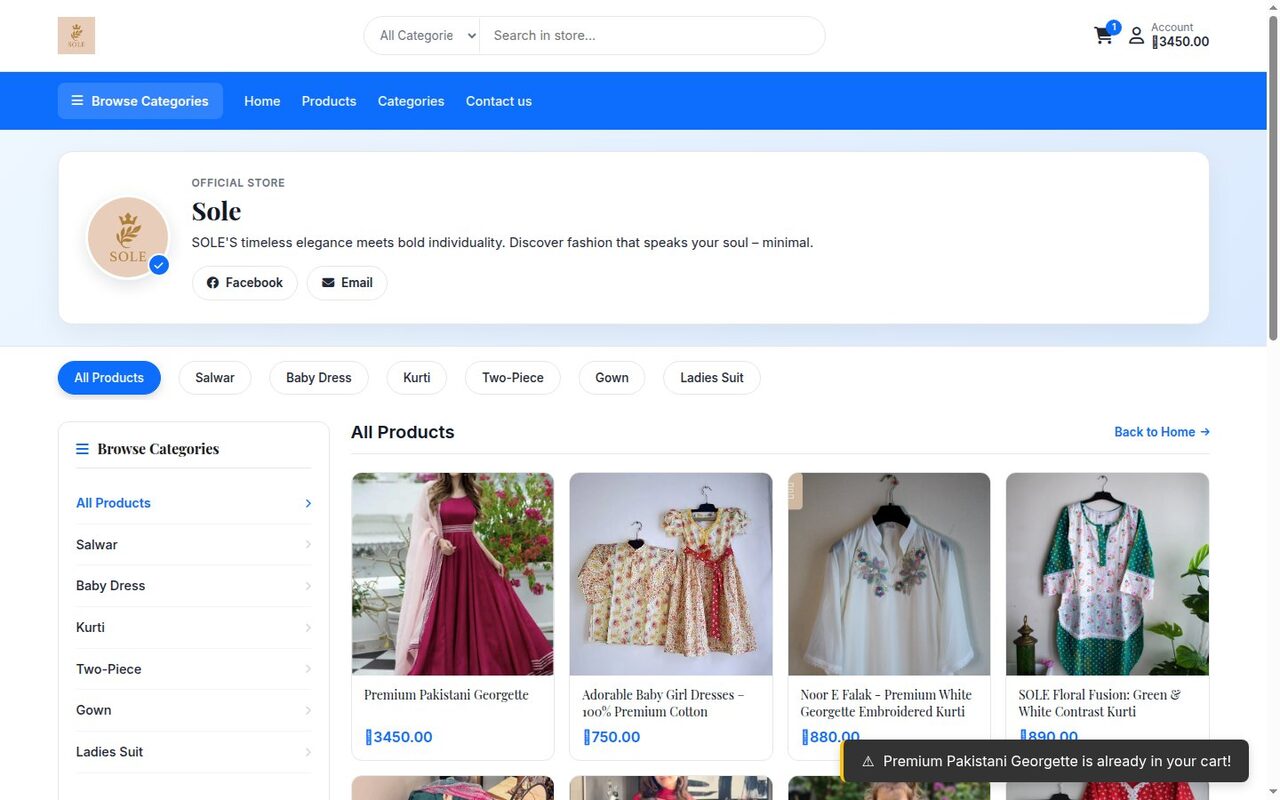Select the Two-Piece filter pill
Image resolution: width=1280 pixels, height=800 pixels.
click(x=513, y=378)
